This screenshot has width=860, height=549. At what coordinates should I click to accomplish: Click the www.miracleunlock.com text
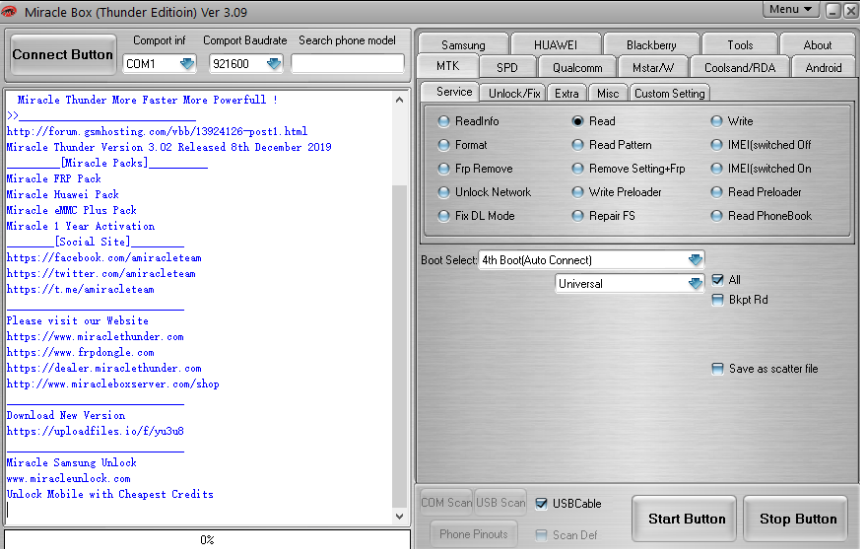pyautogui.click(x=69, y=478)
